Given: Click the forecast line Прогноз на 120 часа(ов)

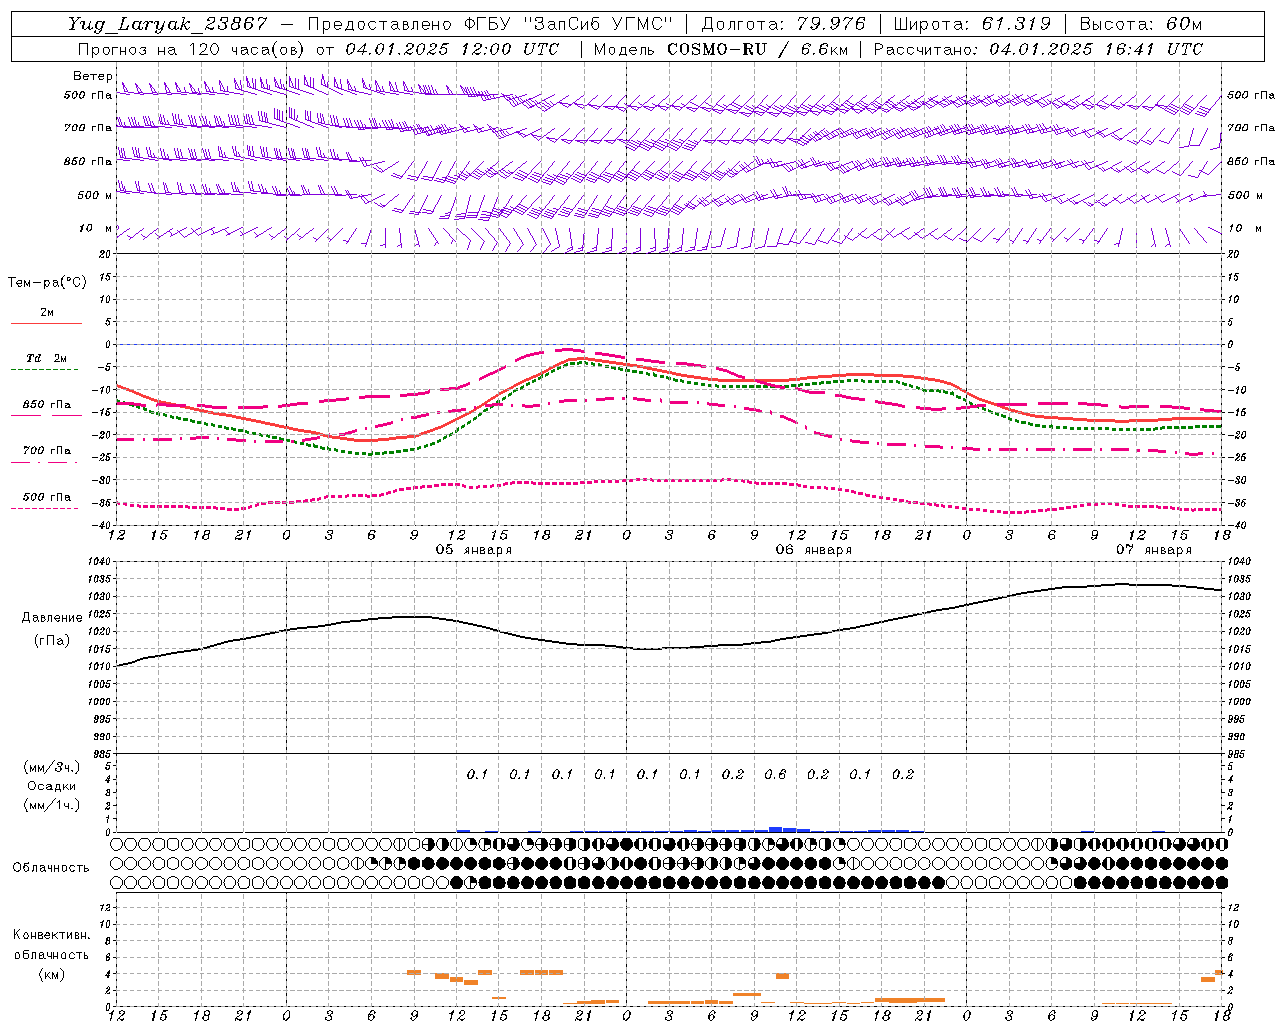Looking at the screenshot, I should tap(192, 49).
